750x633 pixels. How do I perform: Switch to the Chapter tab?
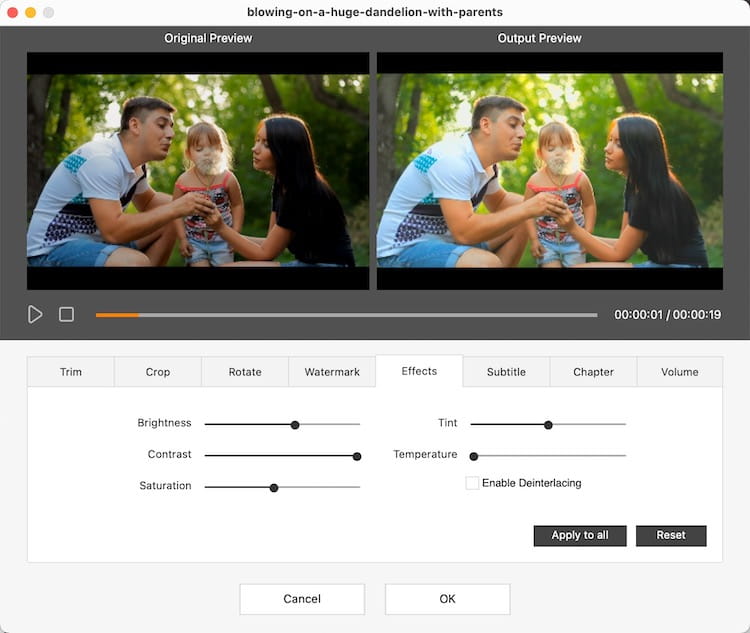(593, 372)
